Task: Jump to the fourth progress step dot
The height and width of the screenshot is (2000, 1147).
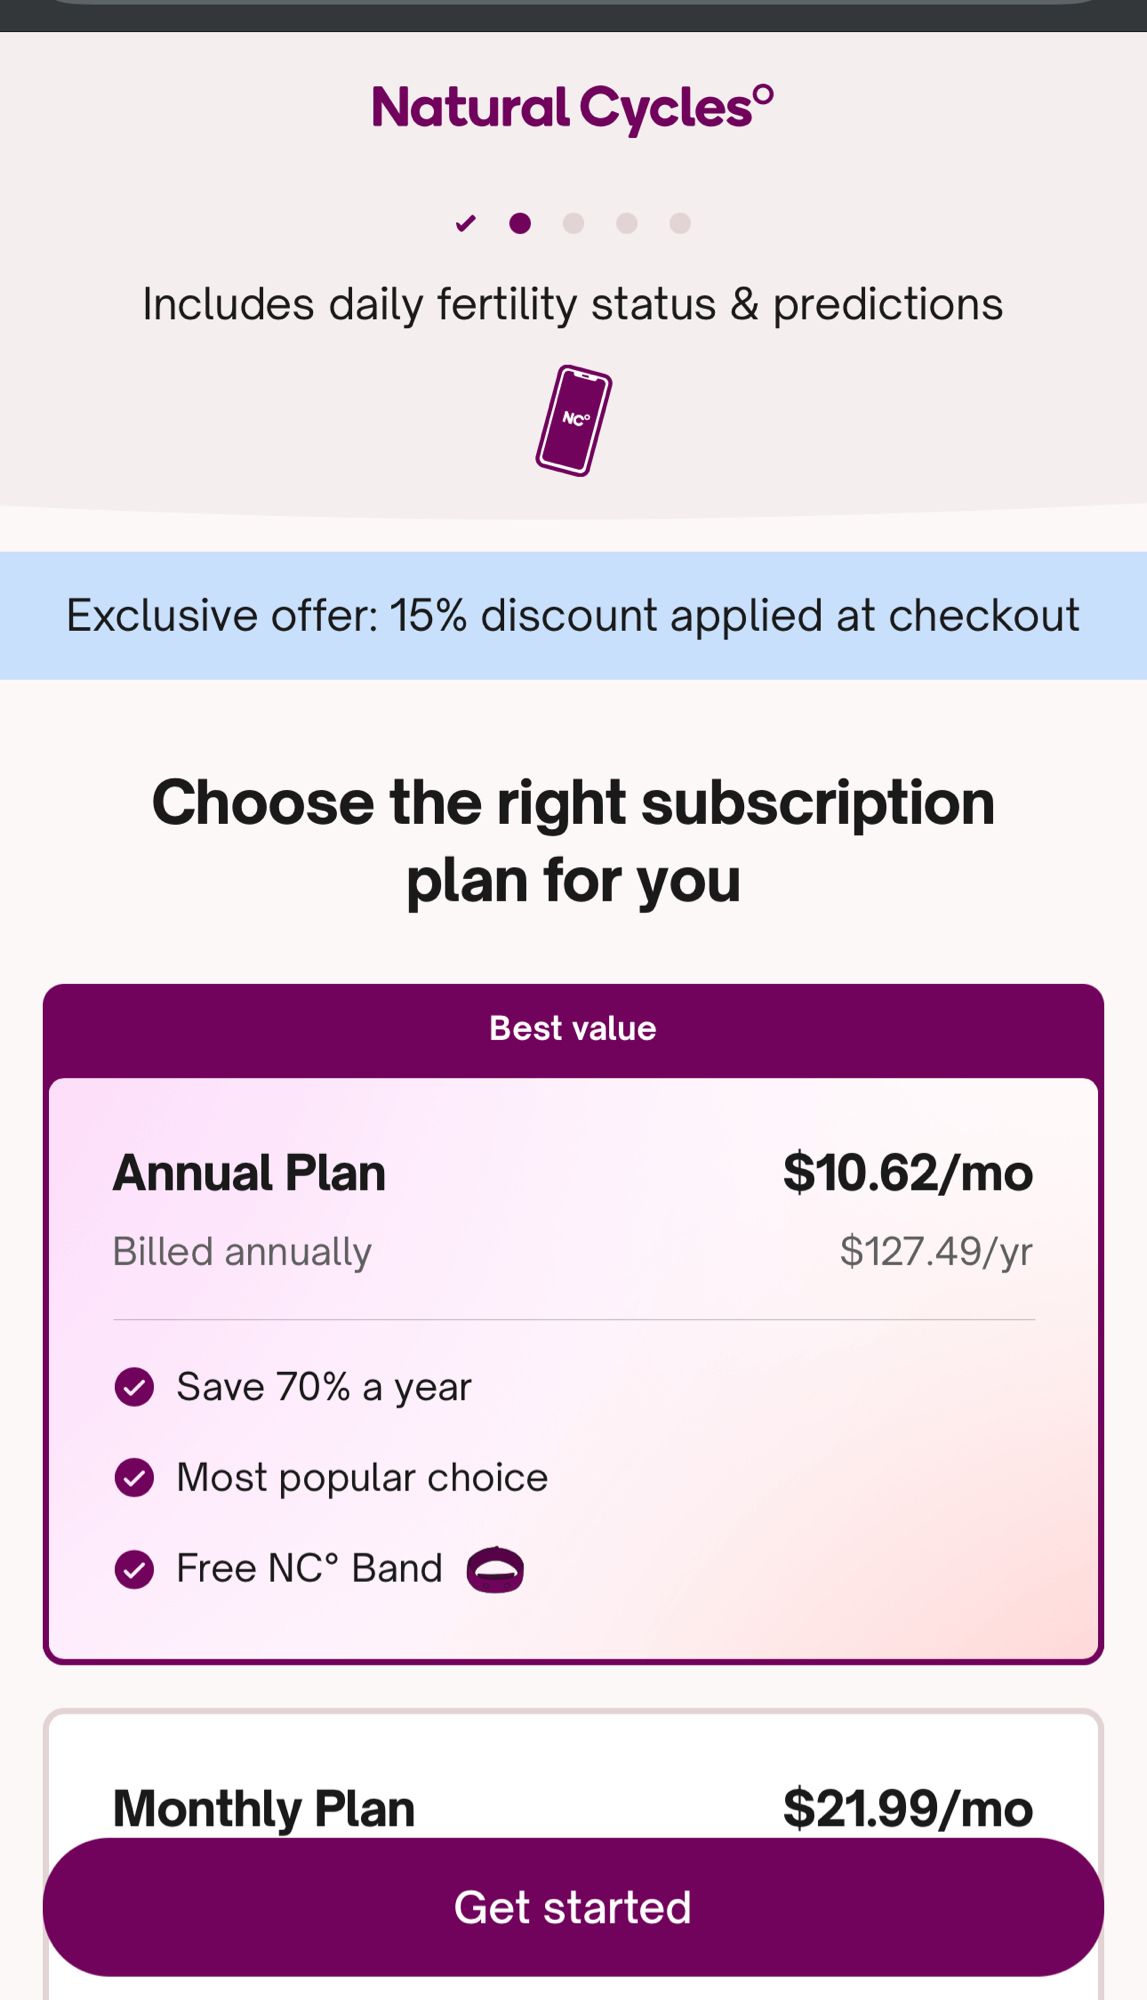Action: pyautogui.click(x=627, y=223)
